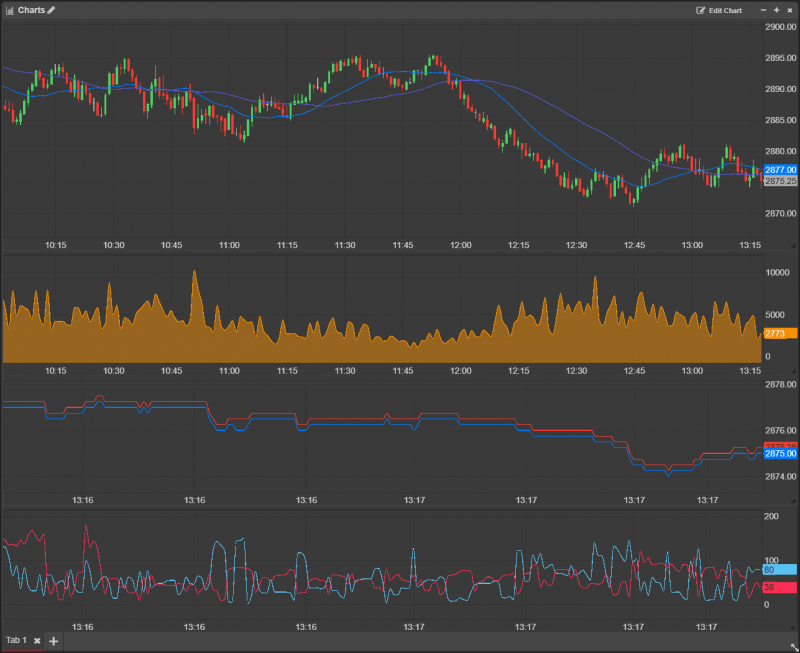Click the gray 2875.25 price tag in the candlestick chart

[779, 181]
